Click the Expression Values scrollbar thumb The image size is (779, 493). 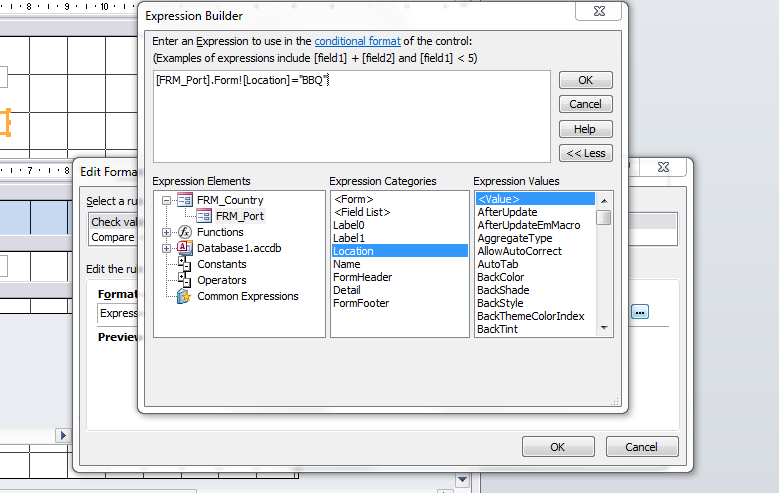coord(604,217)
